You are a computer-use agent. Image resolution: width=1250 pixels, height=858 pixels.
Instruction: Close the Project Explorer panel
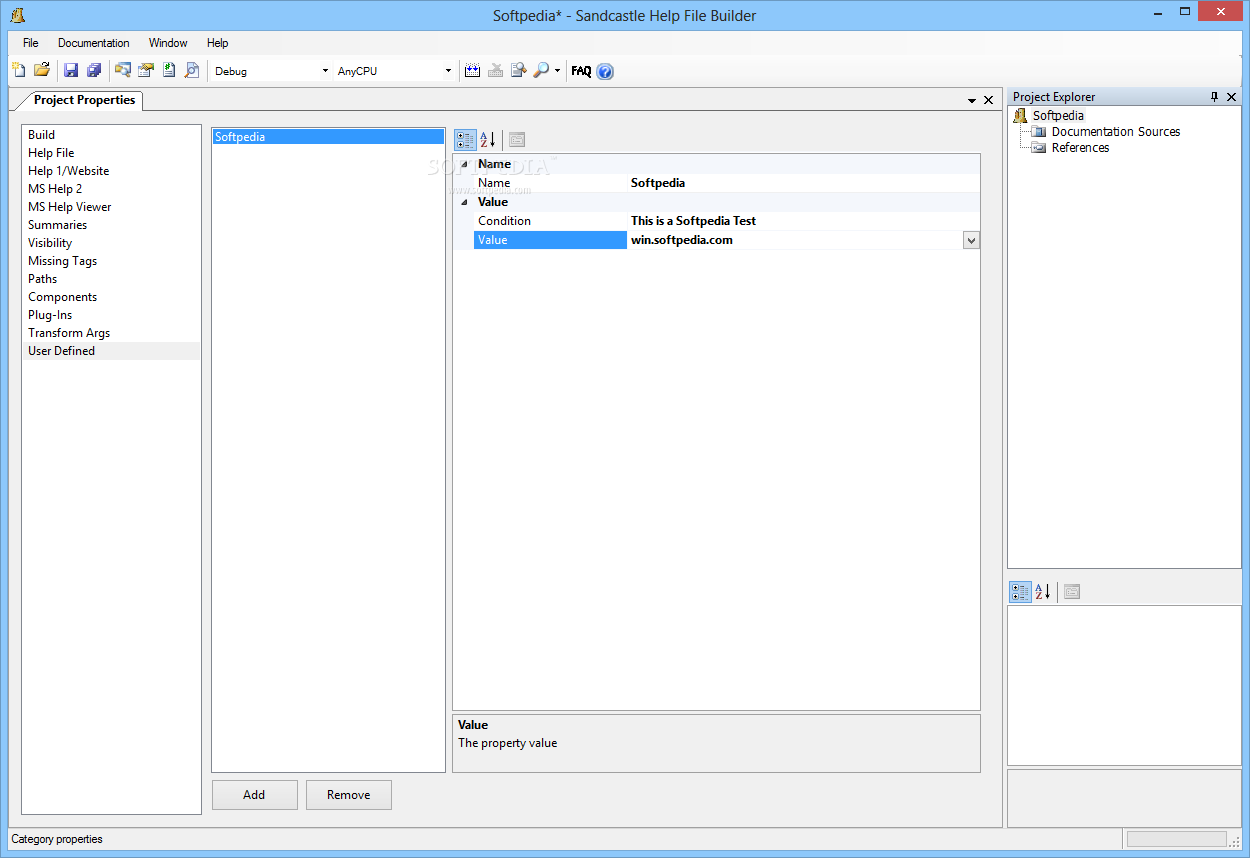(1232, 97)
